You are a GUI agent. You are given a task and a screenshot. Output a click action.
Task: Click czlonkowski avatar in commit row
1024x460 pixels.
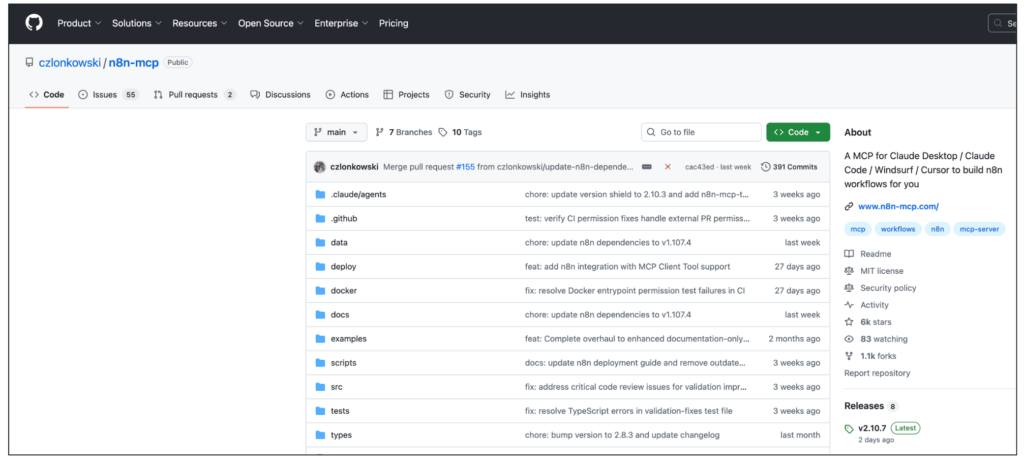tap(320, 167)
